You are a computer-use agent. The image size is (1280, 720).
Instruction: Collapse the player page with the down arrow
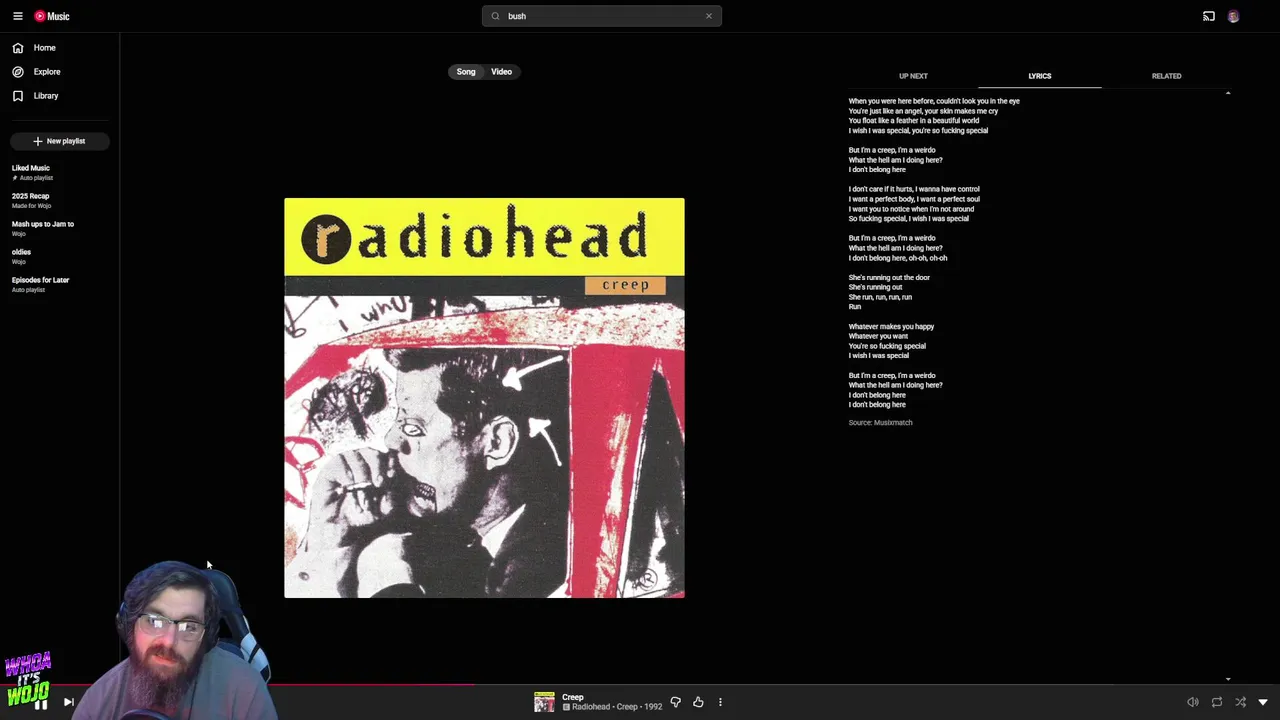1263,702
